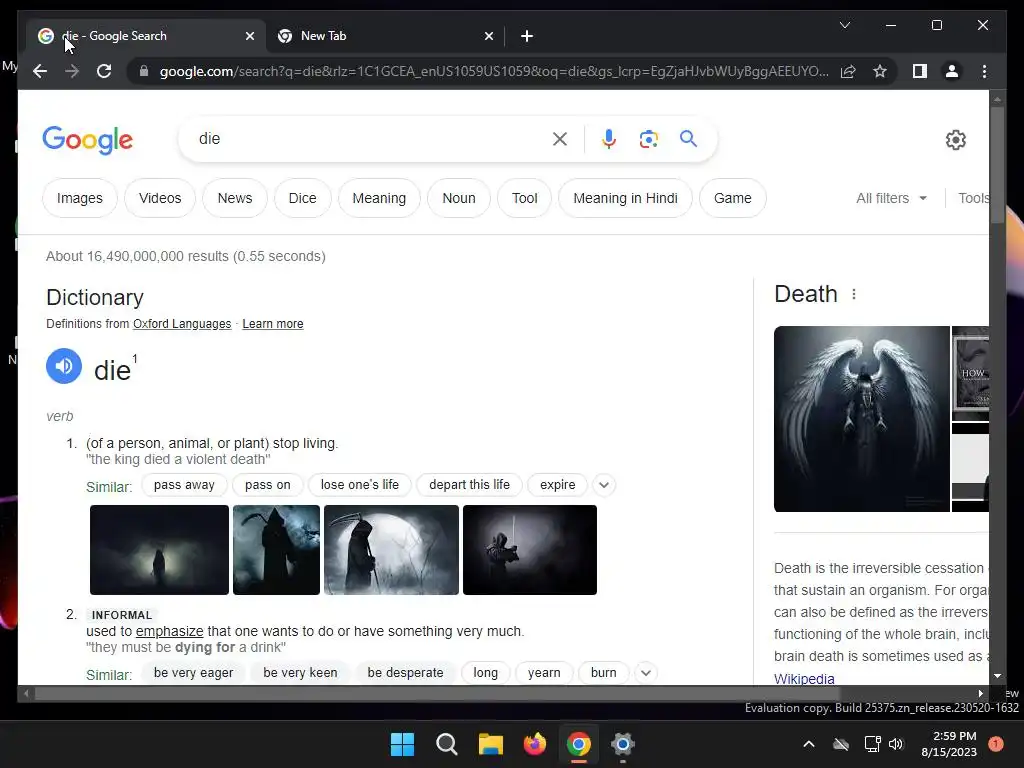Open Chrome's three-dot menu

tap(984, 71)
